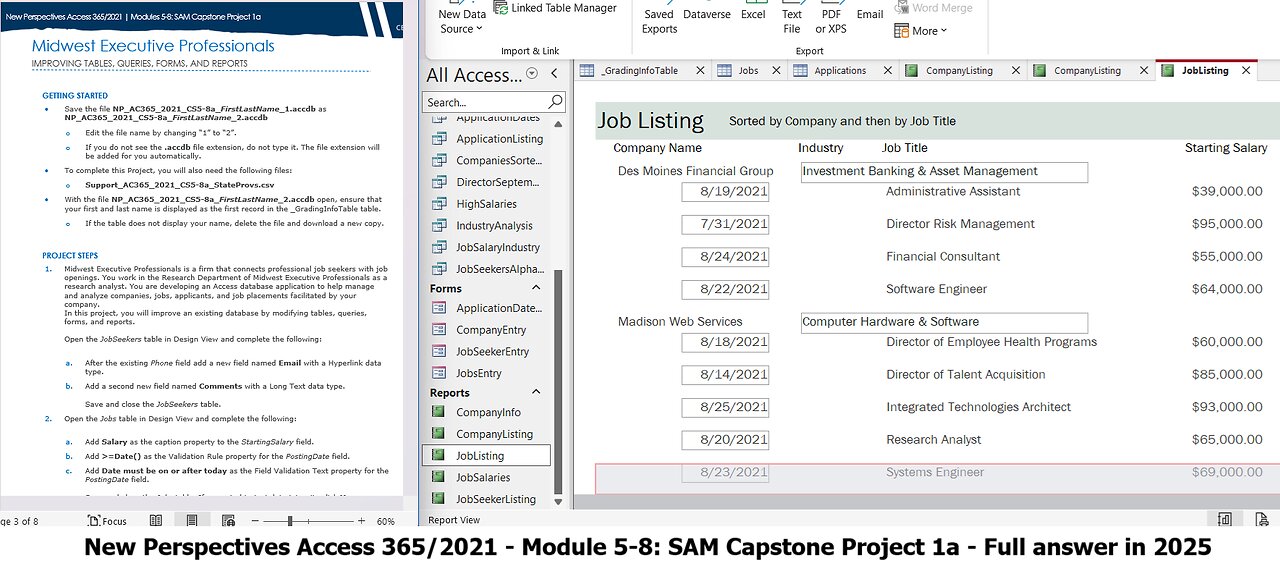Switch to Report View in Access status bar
The image size is (1280, 566).
click(x=1224, y=519)
